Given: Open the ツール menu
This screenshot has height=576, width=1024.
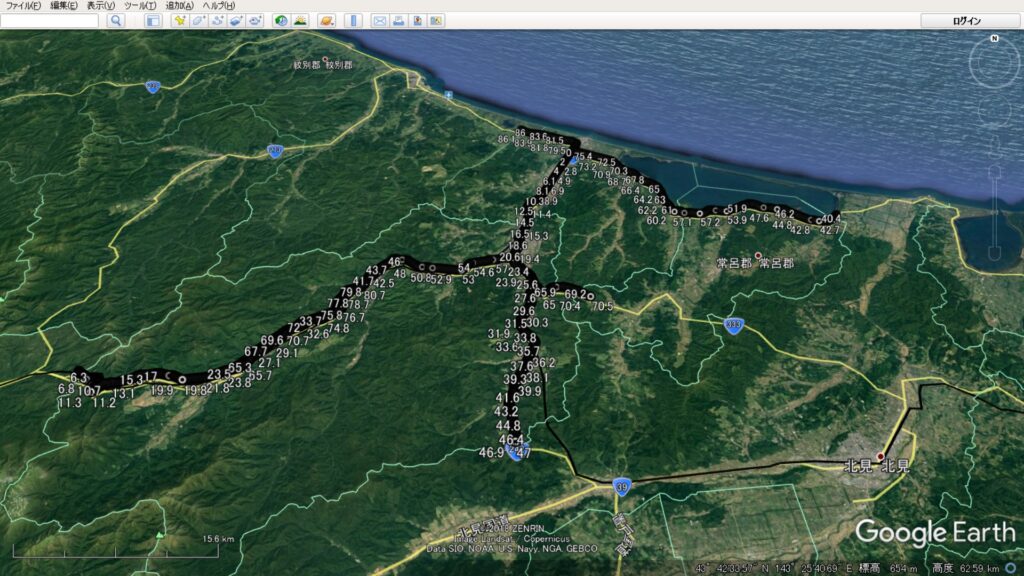Looking at the screenshot, I should pos(140,6).
